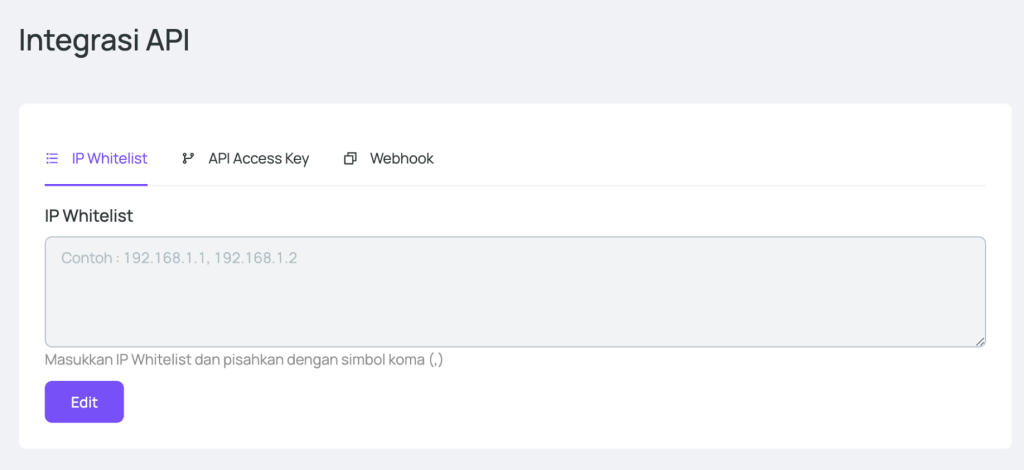1024x470 pixels.
Task: Click the word "Key" in API Access Key
Action: (x=296, y=158)
